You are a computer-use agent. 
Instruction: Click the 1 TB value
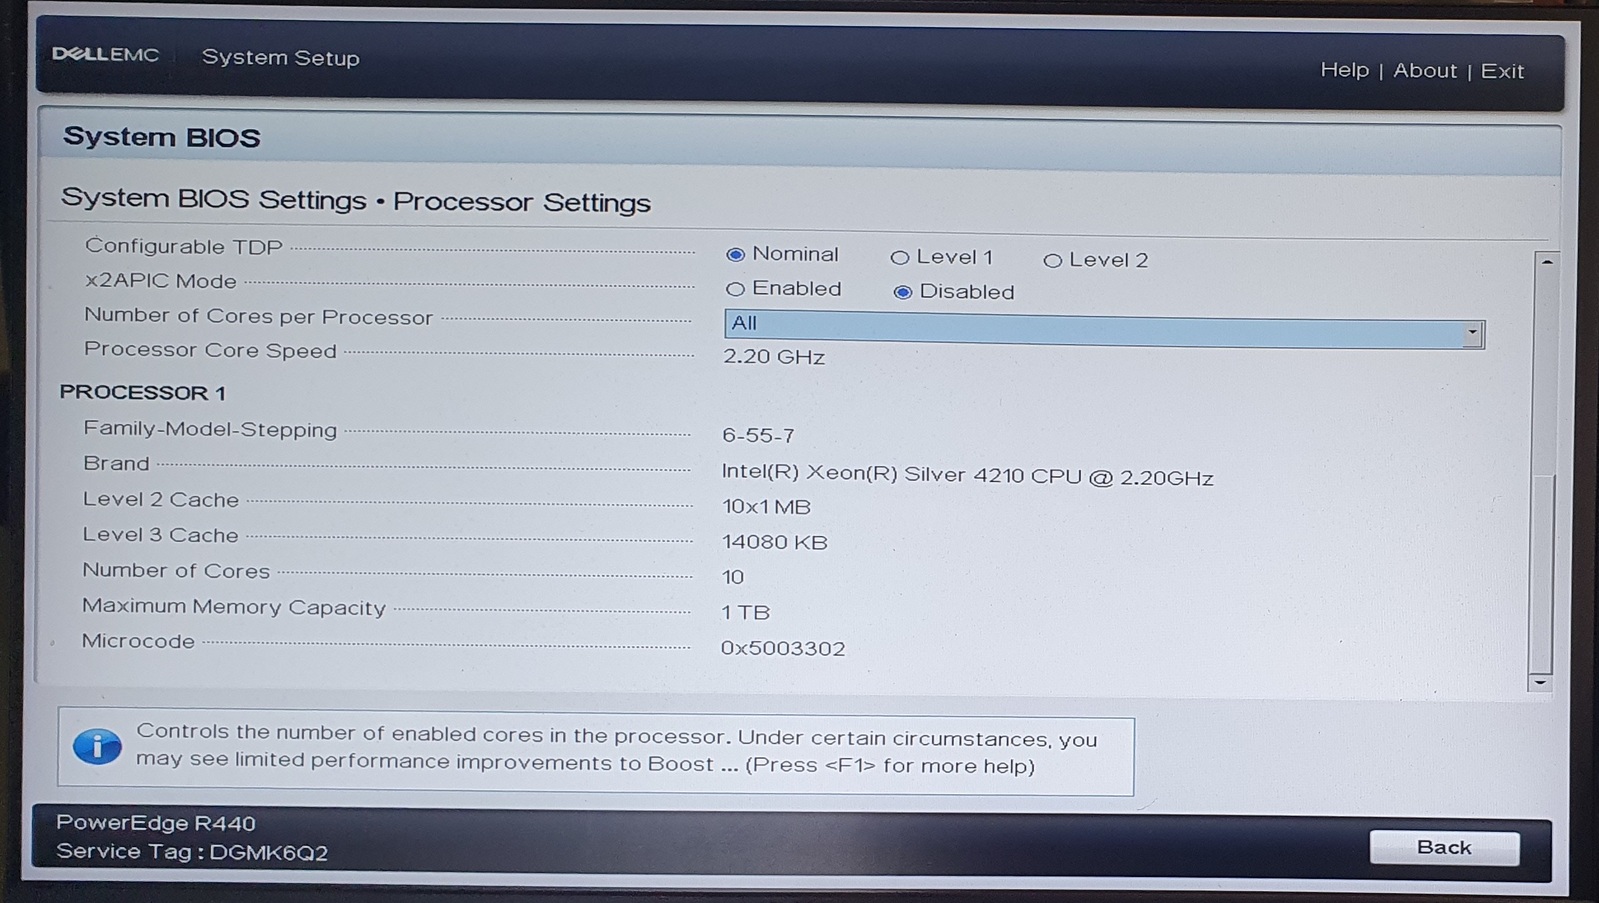pos(746,612)
